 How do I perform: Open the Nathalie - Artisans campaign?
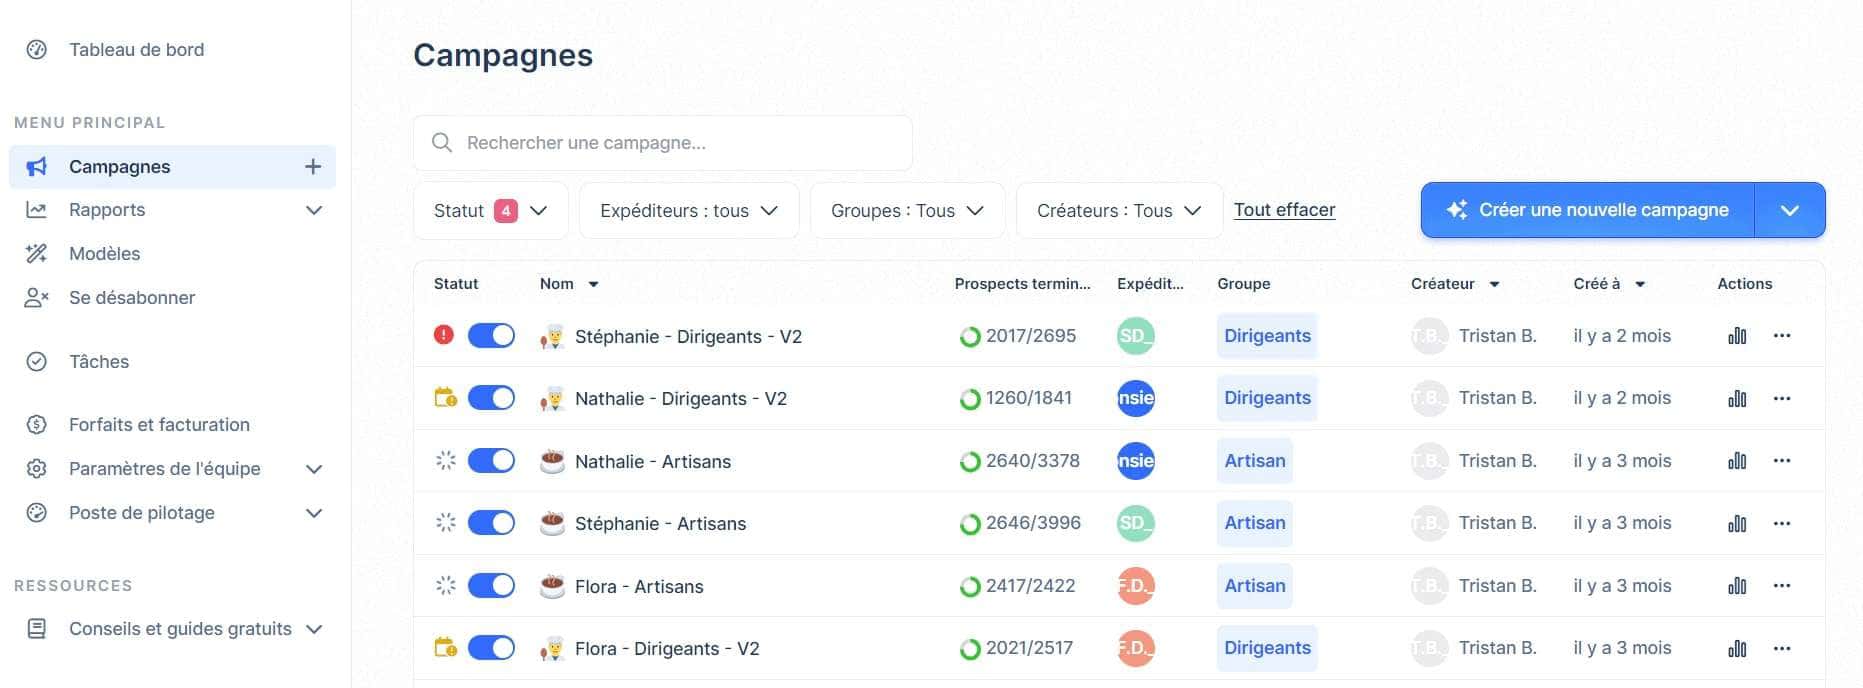(x=653, y=462)
